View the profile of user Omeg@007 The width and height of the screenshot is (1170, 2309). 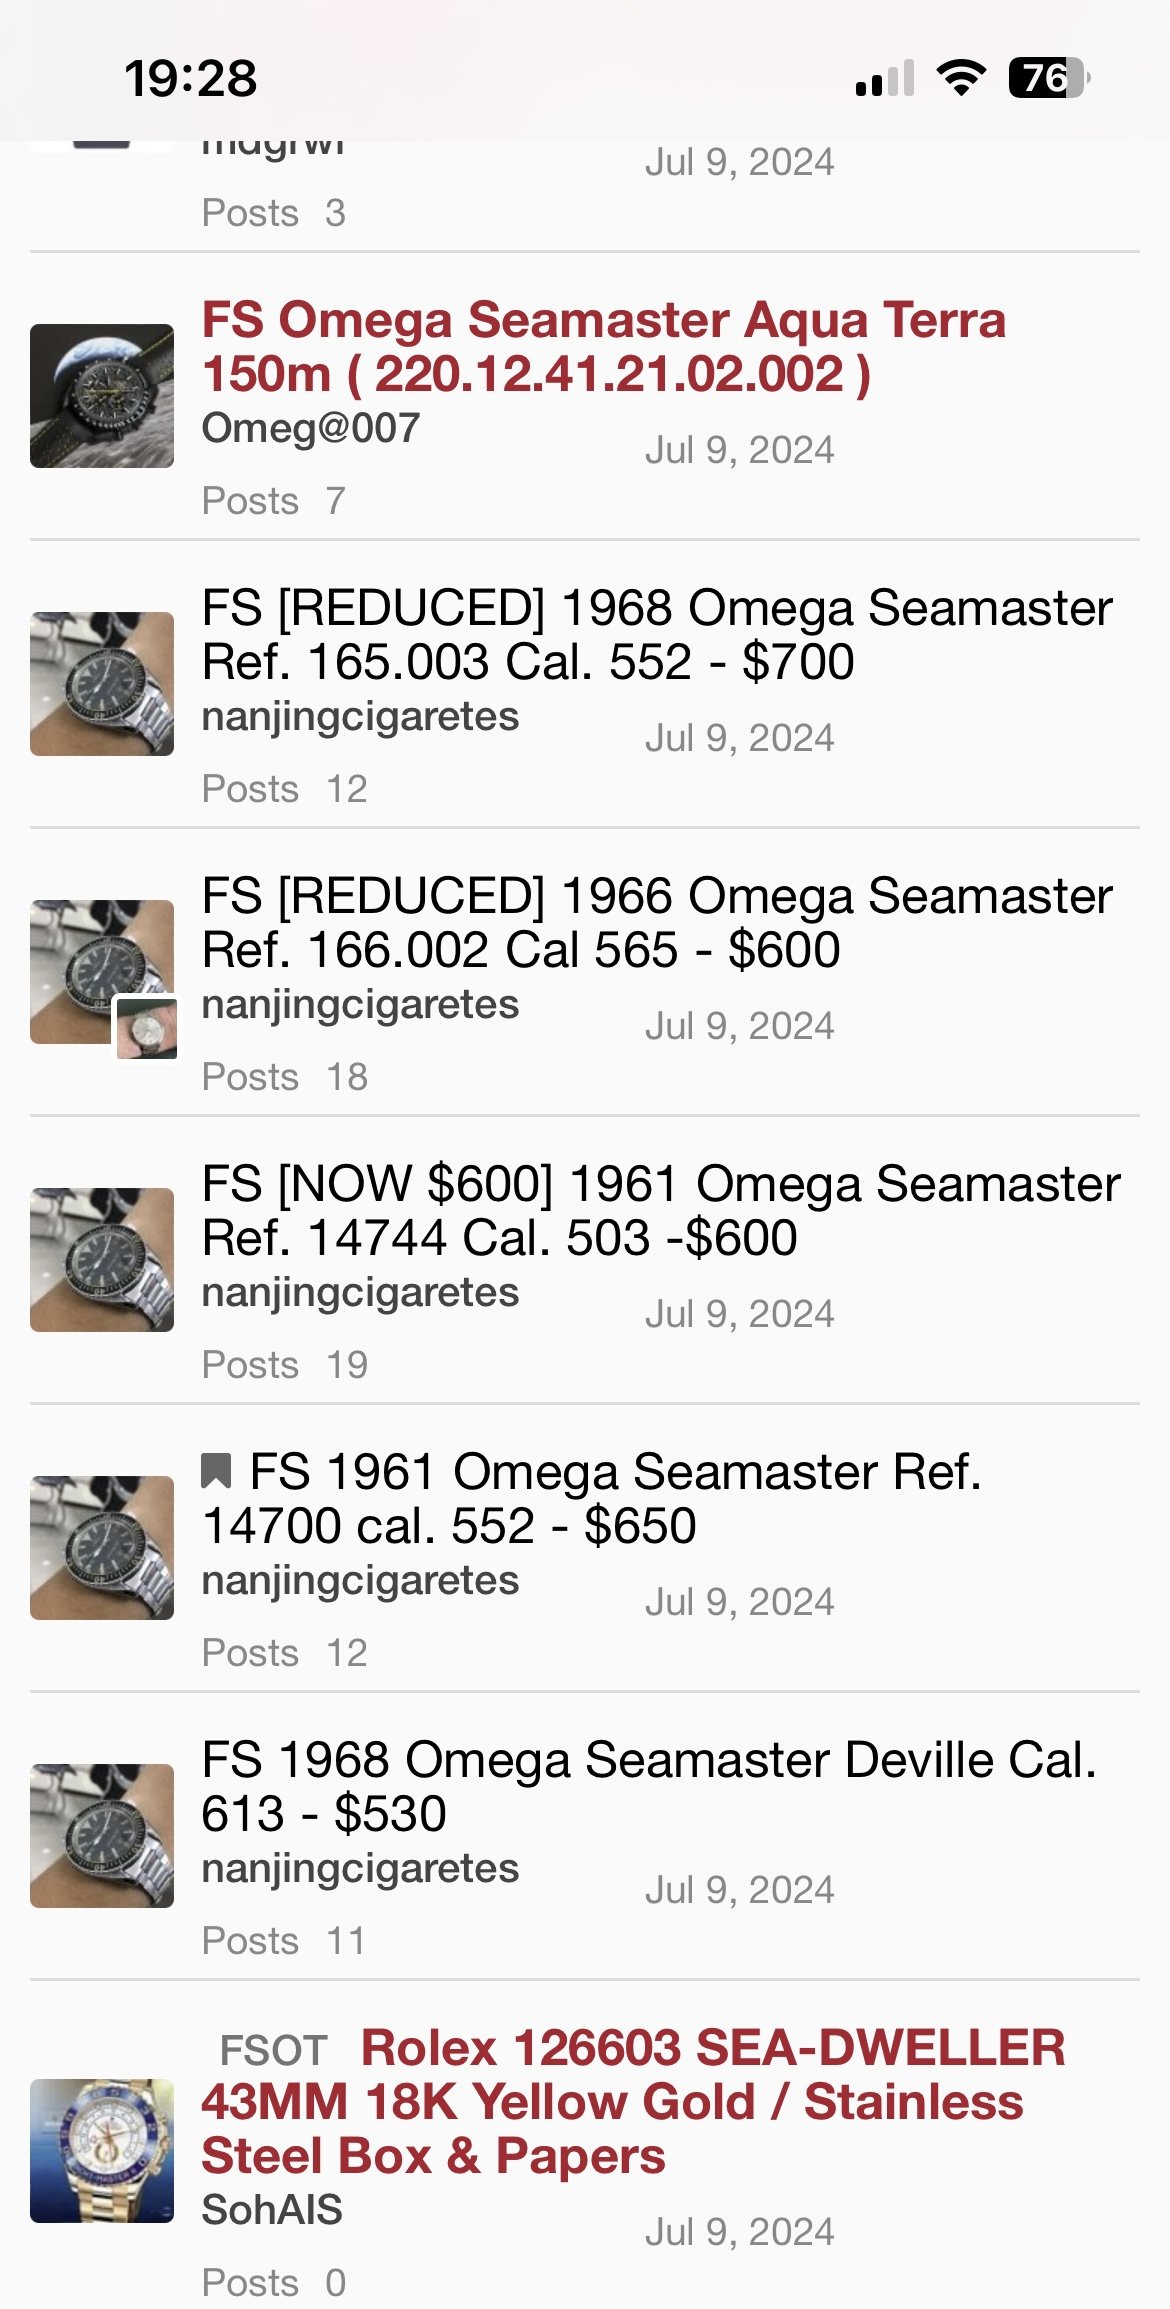tap(311, 429)
